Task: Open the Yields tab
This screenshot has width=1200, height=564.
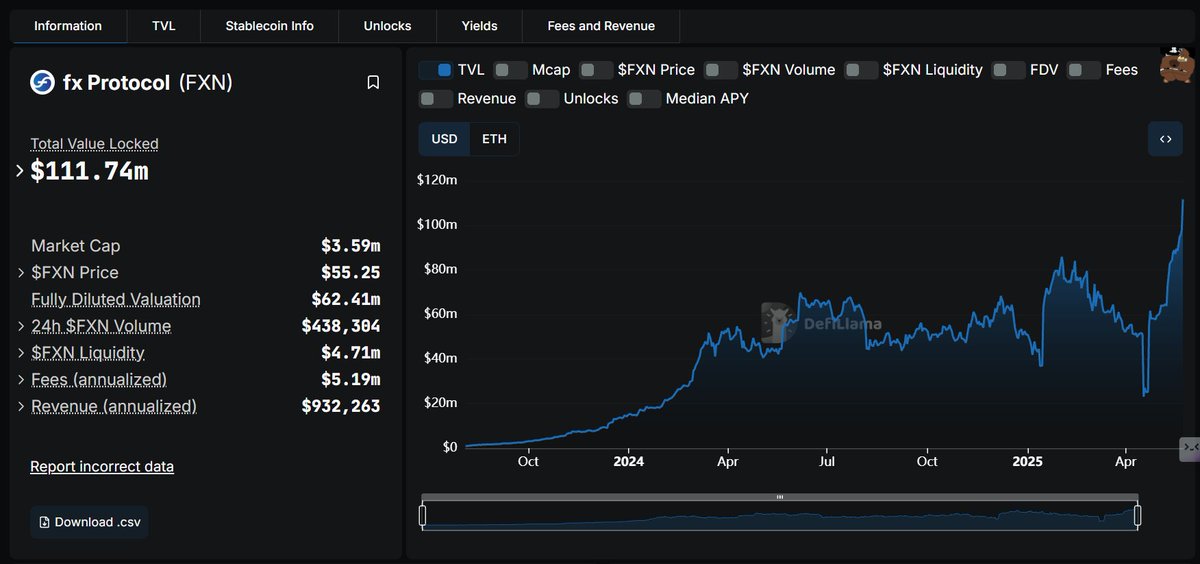Action: point(480,26)
